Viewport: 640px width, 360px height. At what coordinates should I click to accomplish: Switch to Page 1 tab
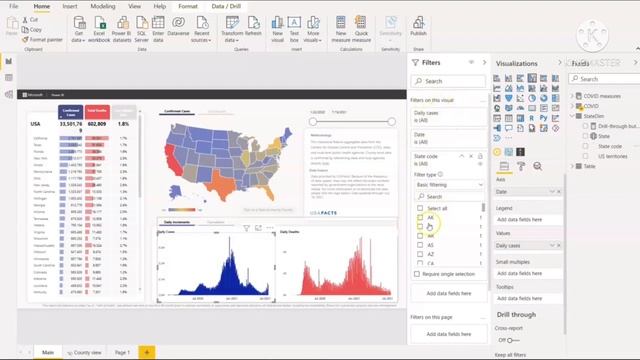tap(122, 352)
